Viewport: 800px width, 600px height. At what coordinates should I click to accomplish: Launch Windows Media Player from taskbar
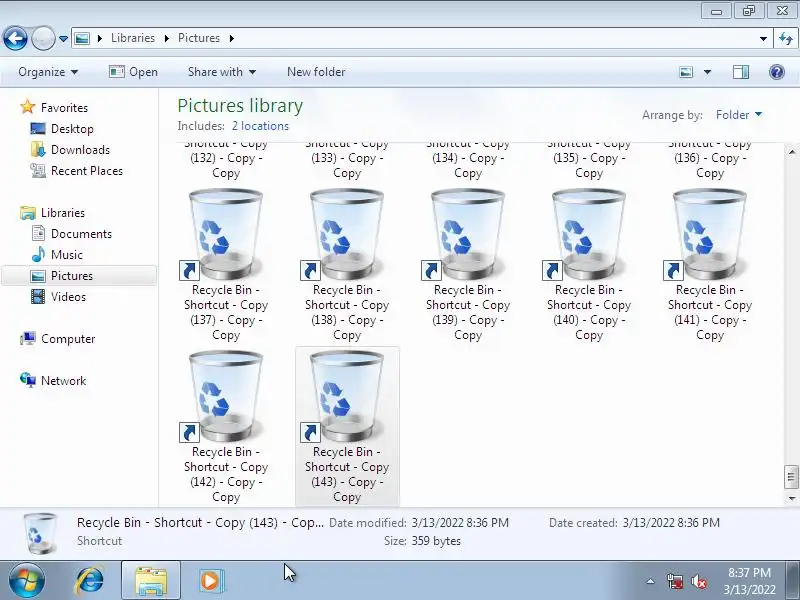(x=210, y=581)
